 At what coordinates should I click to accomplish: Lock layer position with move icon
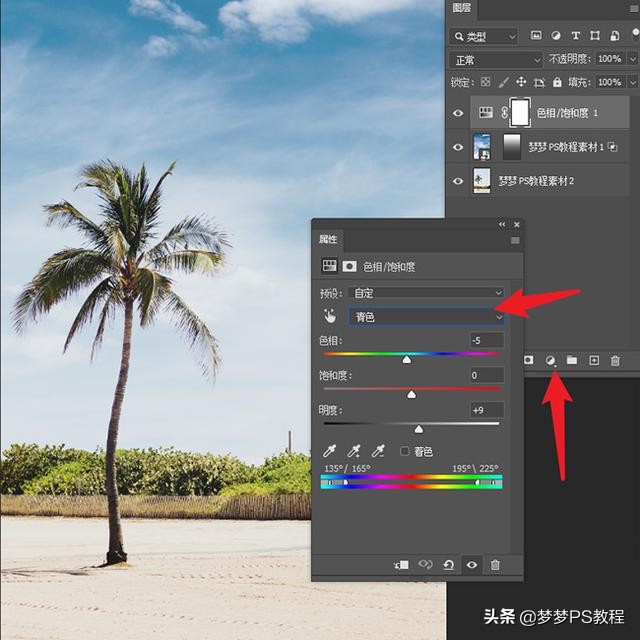coord(521,82)
